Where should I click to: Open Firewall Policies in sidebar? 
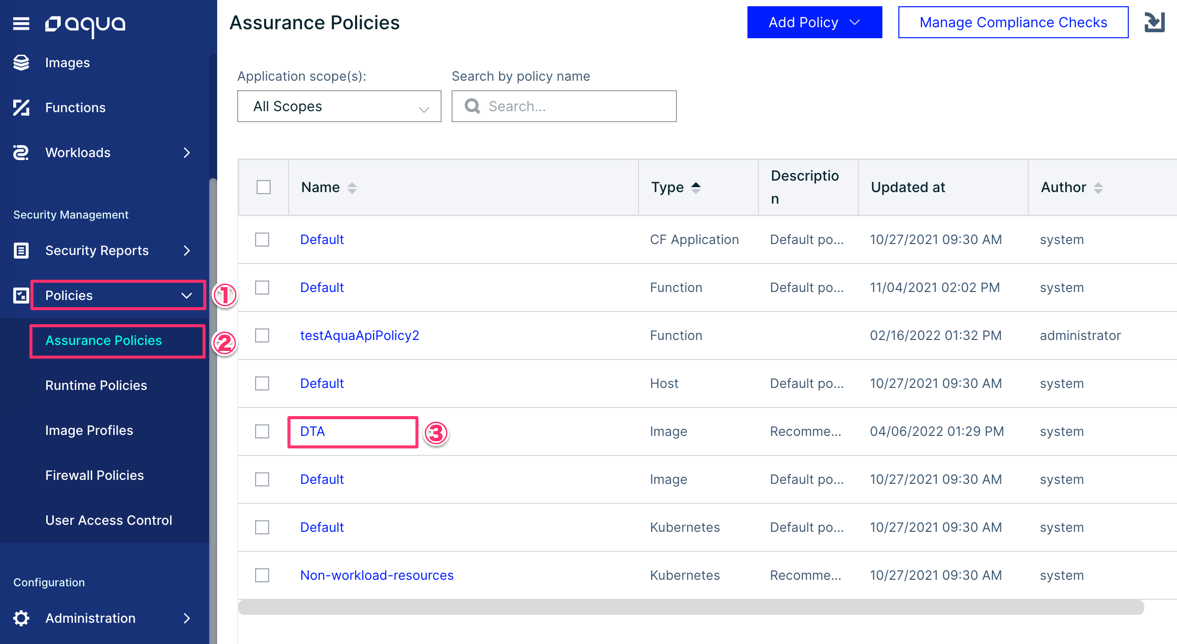94,476
